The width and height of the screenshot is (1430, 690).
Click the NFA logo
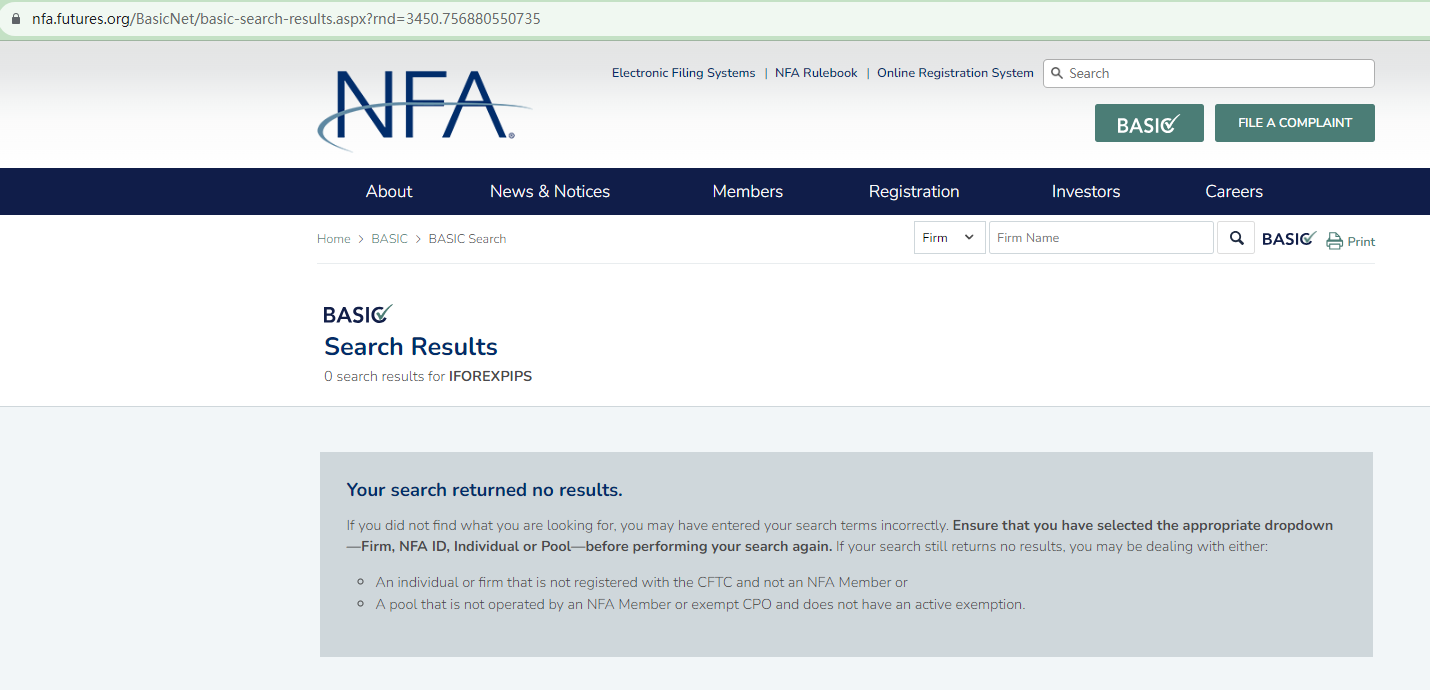(424, 108)
